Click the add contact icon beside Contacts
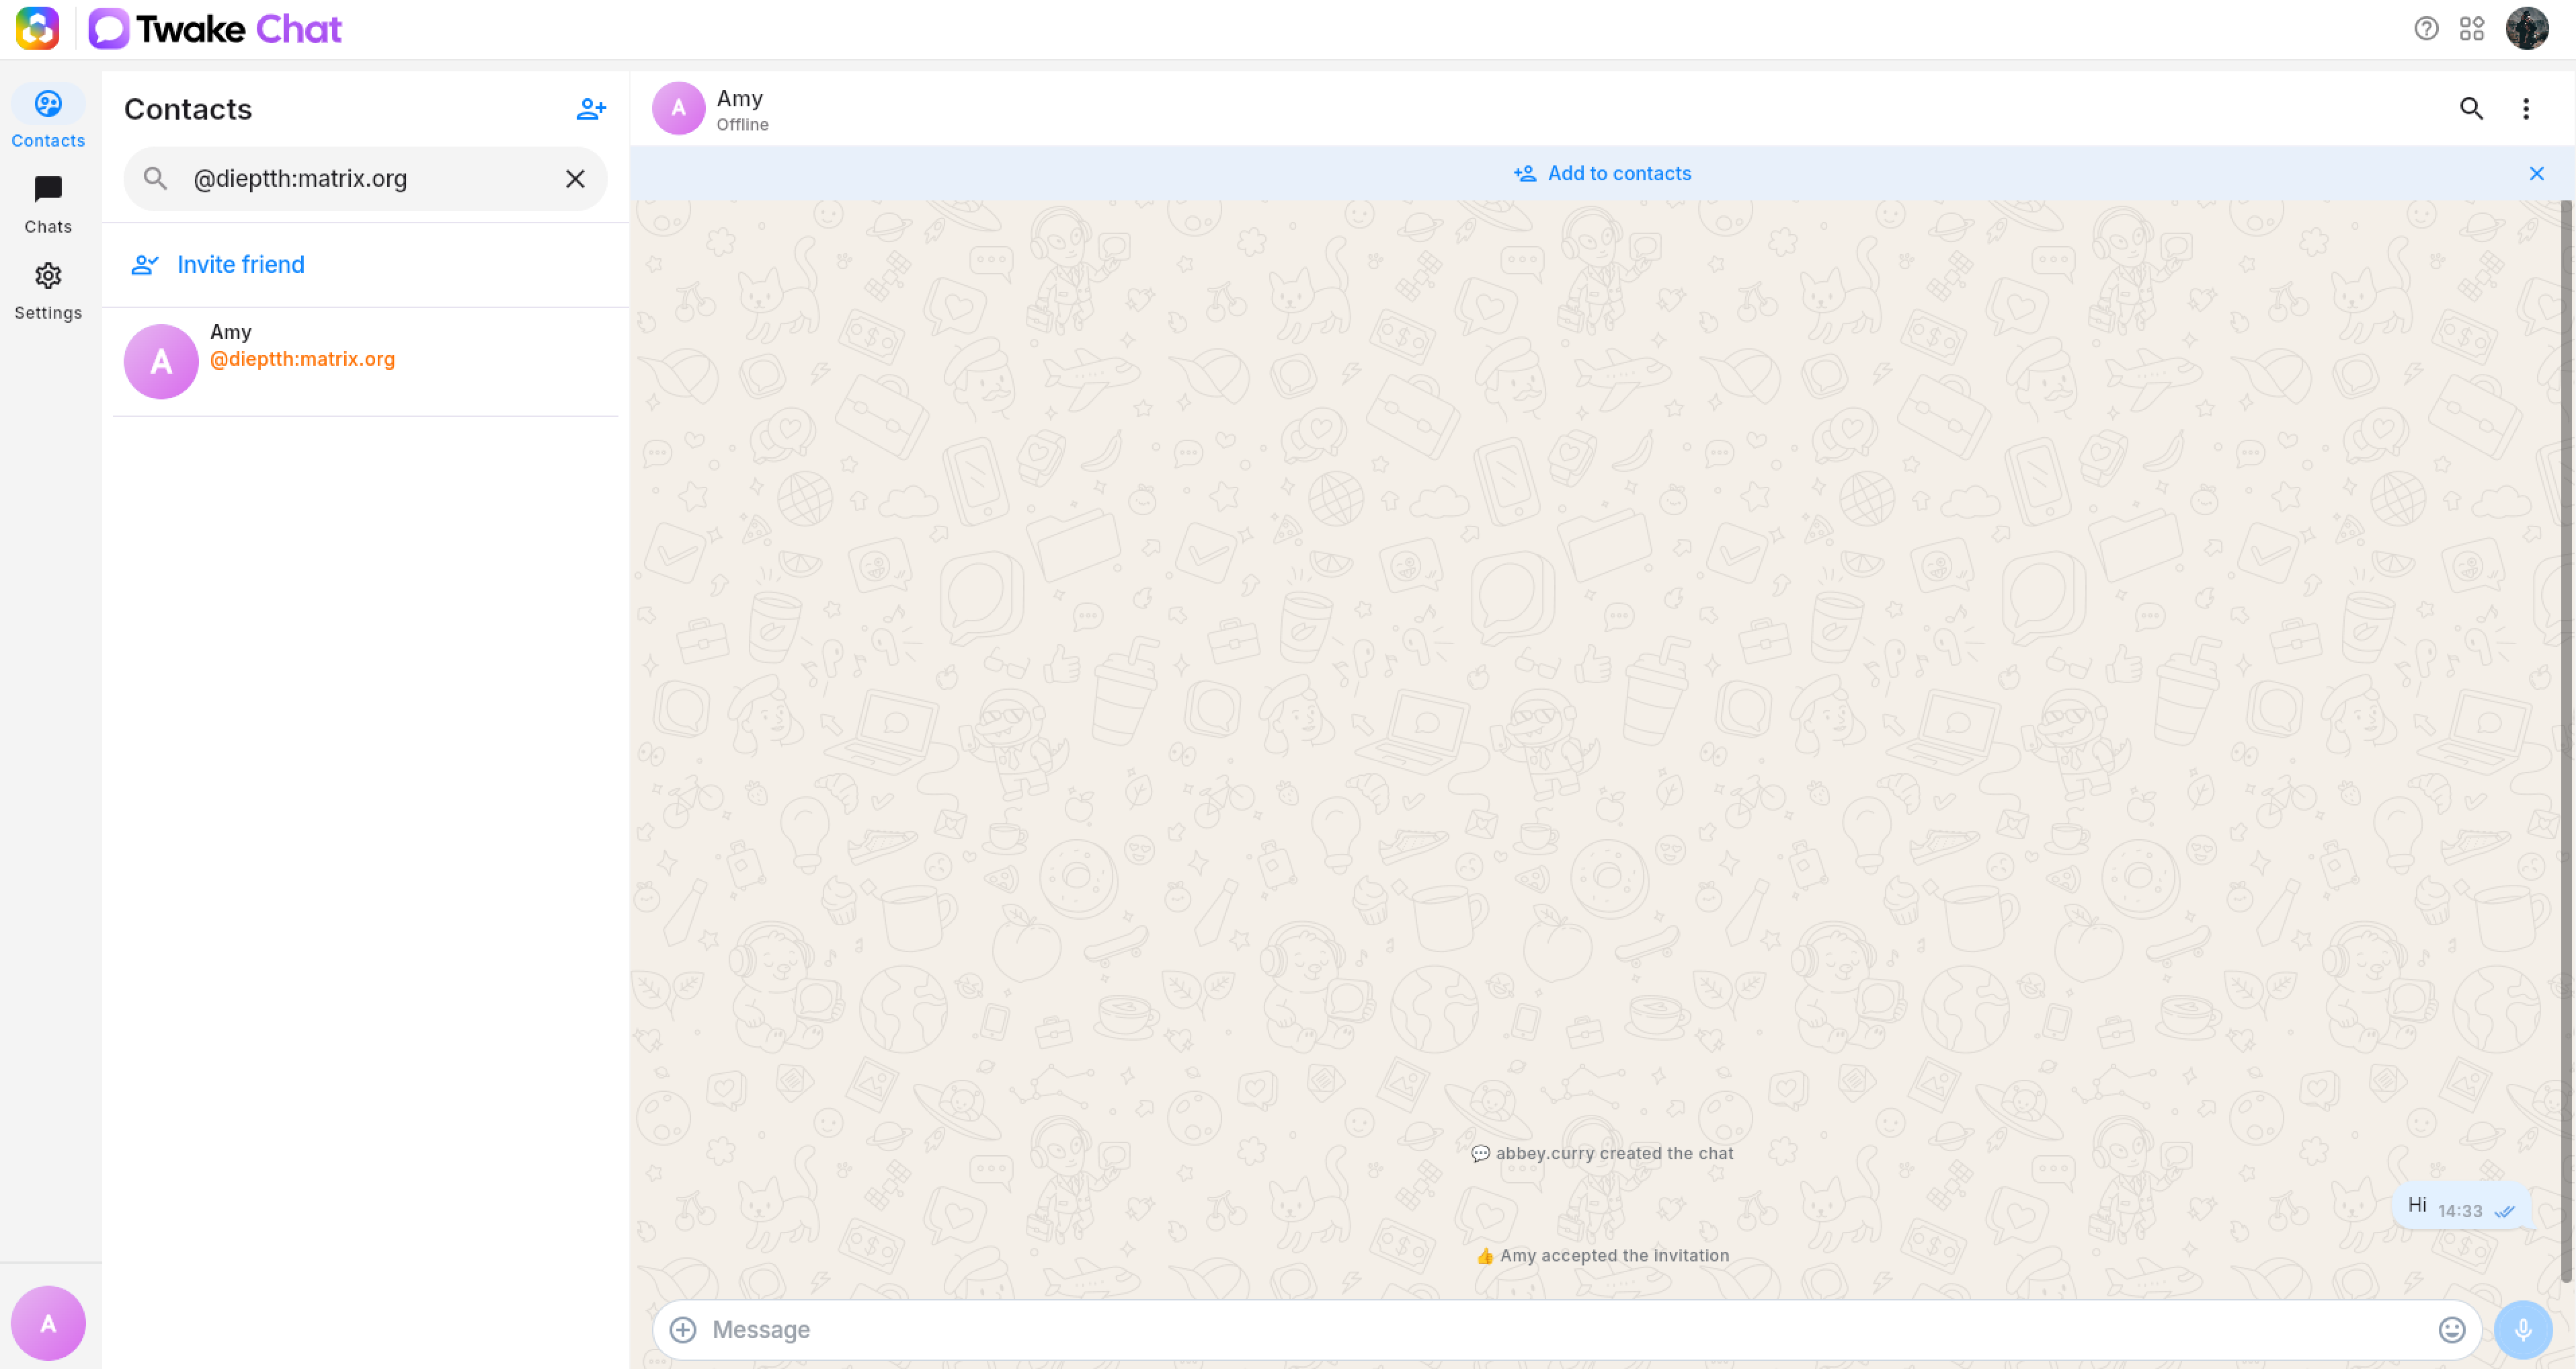The image size is (2576, 1369). (x=591, y=108)
